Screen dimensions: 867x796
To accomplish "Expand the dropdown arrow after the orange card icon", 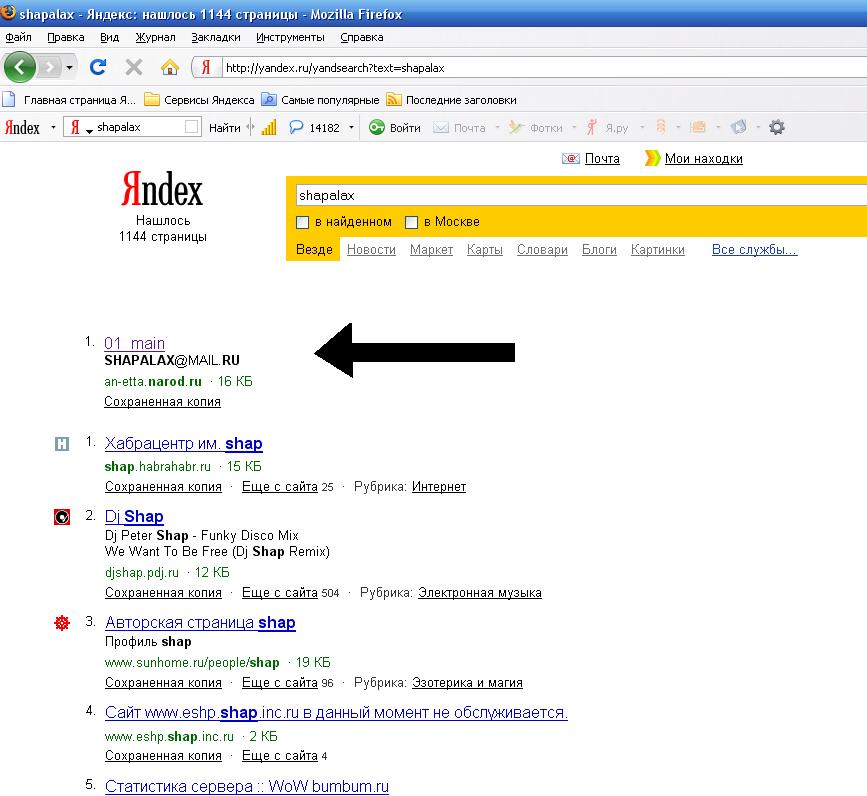I will point(718,128).
